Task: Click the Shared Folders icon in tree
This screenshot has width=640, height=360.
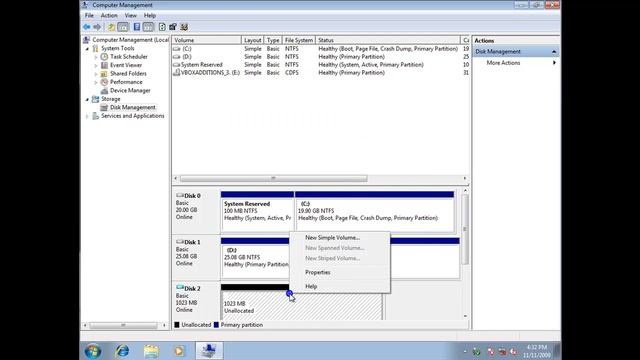Action: pyautogui.click(x=104, y=73)
